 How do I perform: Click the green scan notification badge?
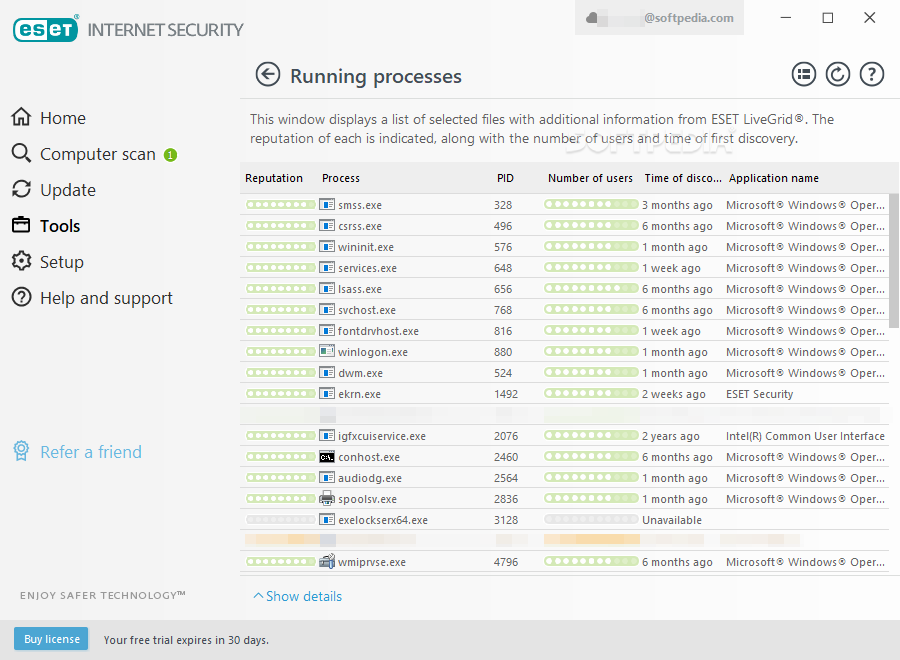[170, 155]
